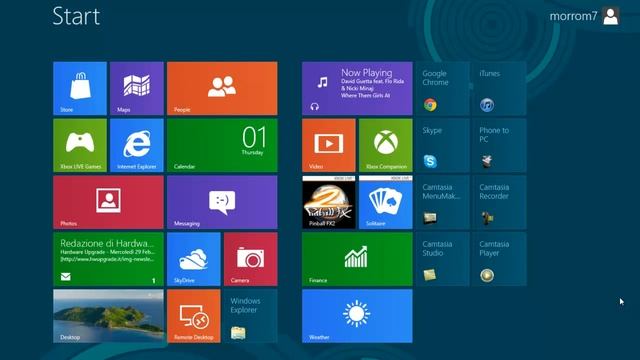Open the Finance tile
Viewport: 640px width, 360px height.
357,259
